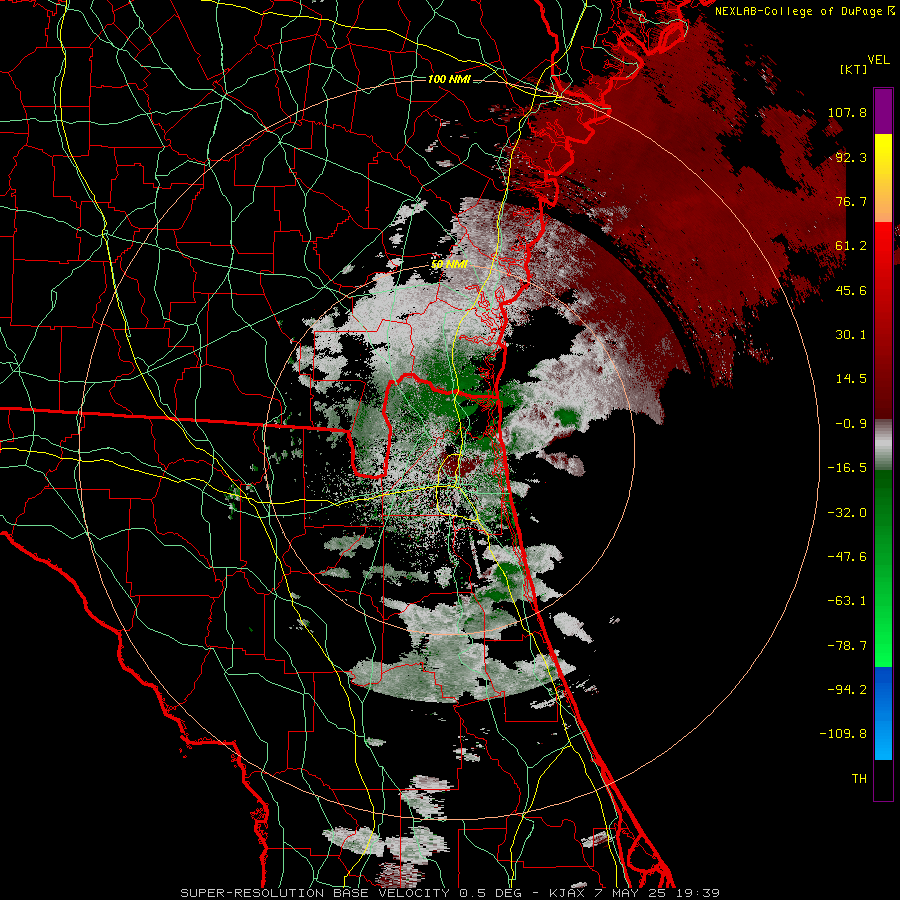
Task: Select the 30.1 velocity scale value
Action: point(851,335)
